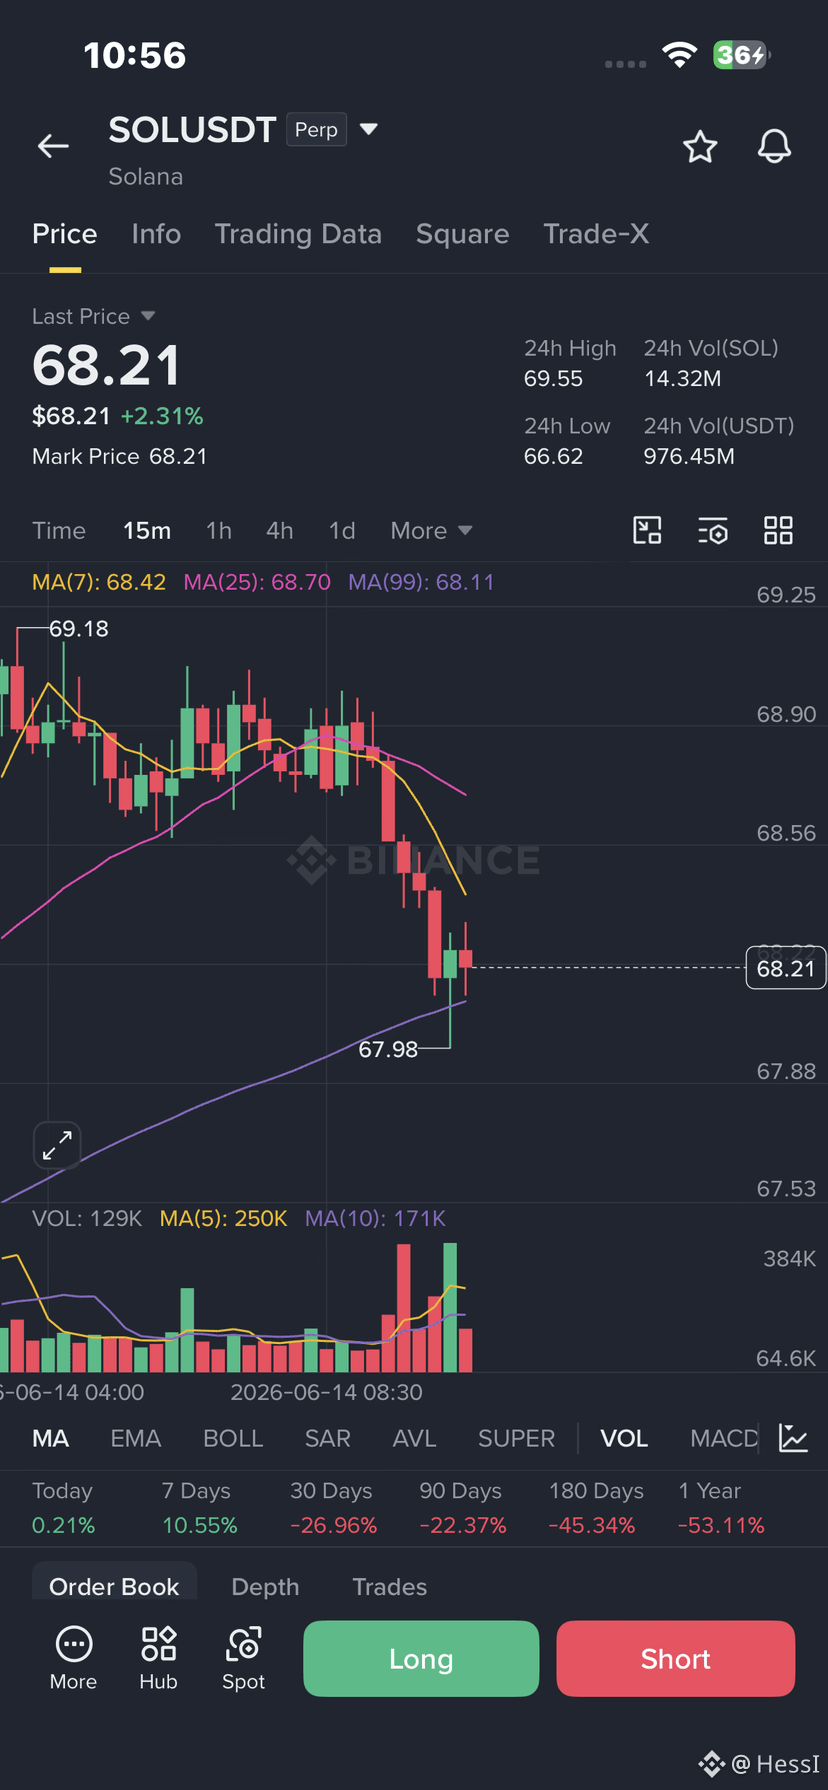Add SOLUSDT to favorites with star icon
This screenshot has height=1790, width=828.
click(700, 147)
